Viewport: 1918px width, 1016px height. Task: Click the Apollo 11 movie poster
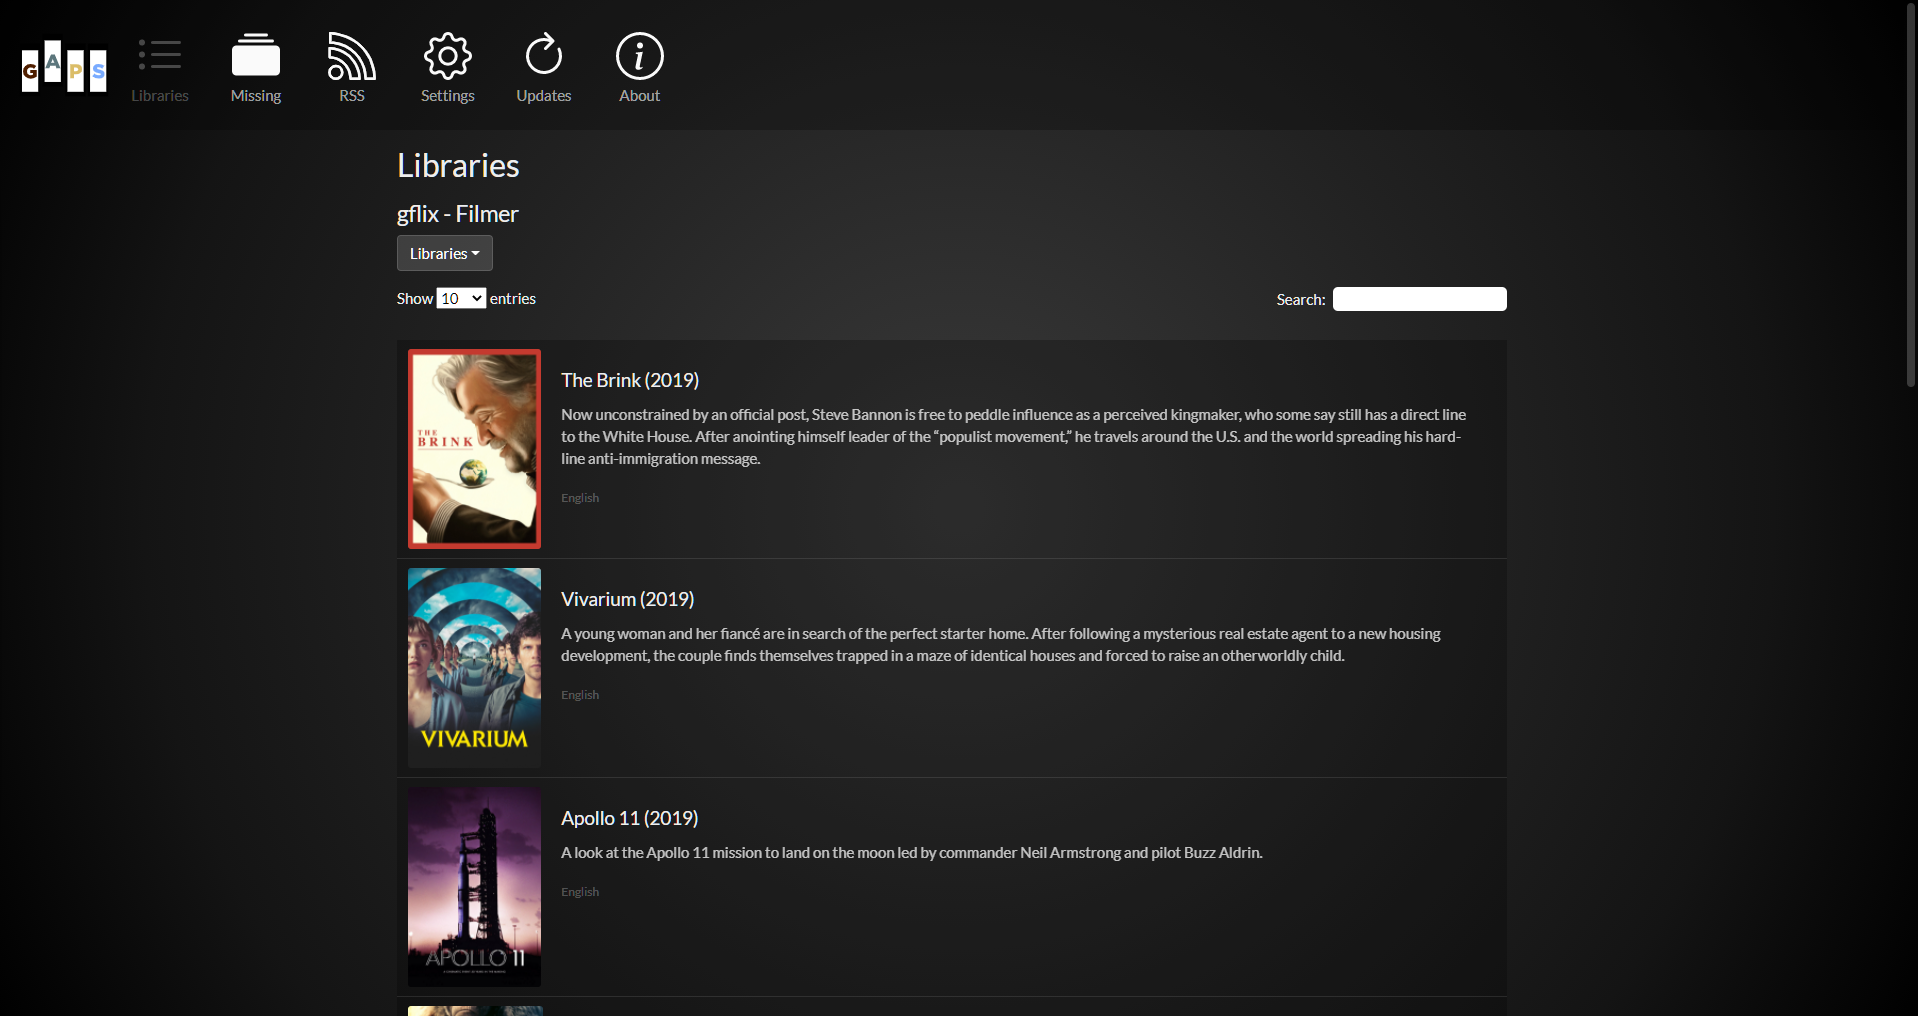(474, 887)
